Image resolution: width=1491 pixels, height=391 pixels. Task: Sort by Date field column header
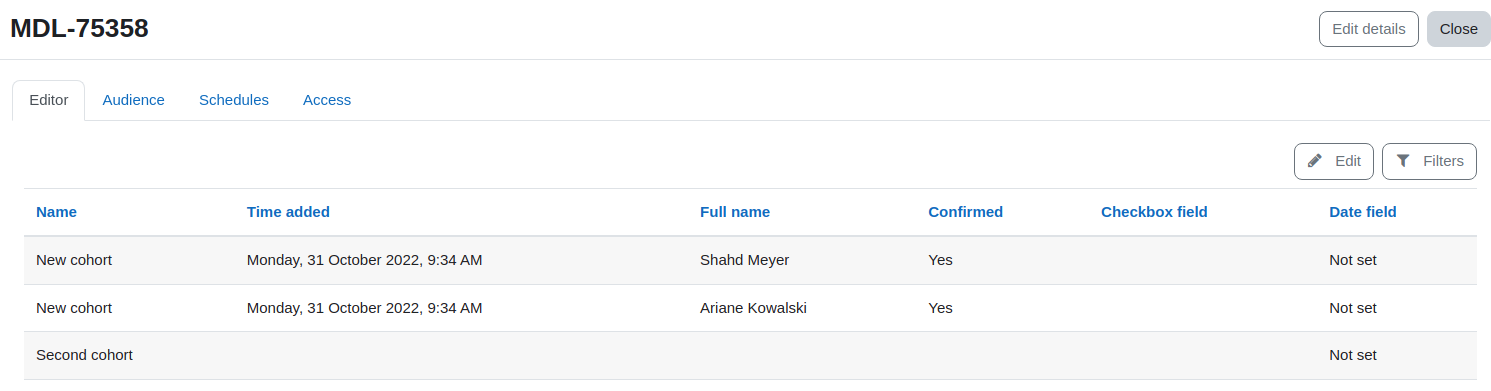[1363, 212]
